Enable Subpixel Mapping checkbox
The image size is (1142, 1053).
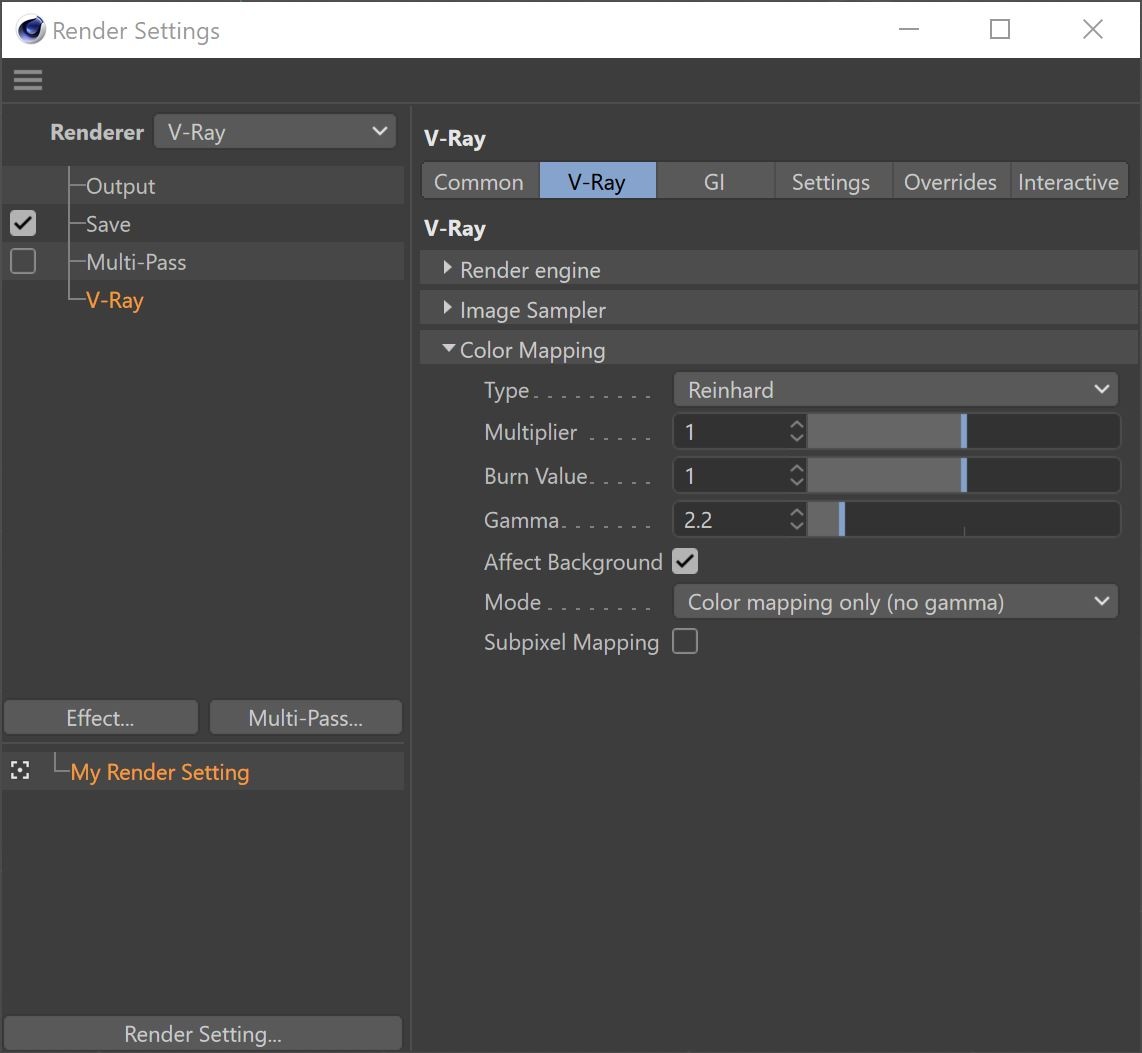[685, 642]
